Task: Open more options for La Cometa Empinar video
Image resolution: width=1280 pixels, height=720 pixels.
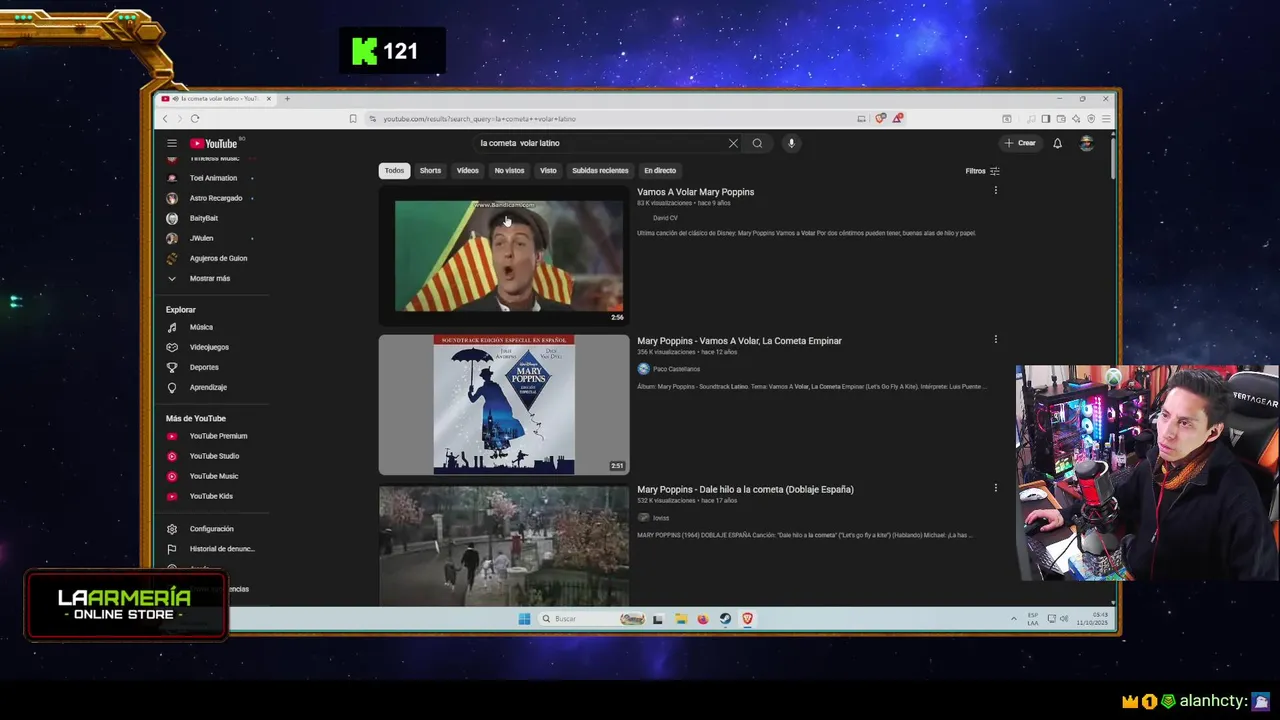Action: coord(995,339)
